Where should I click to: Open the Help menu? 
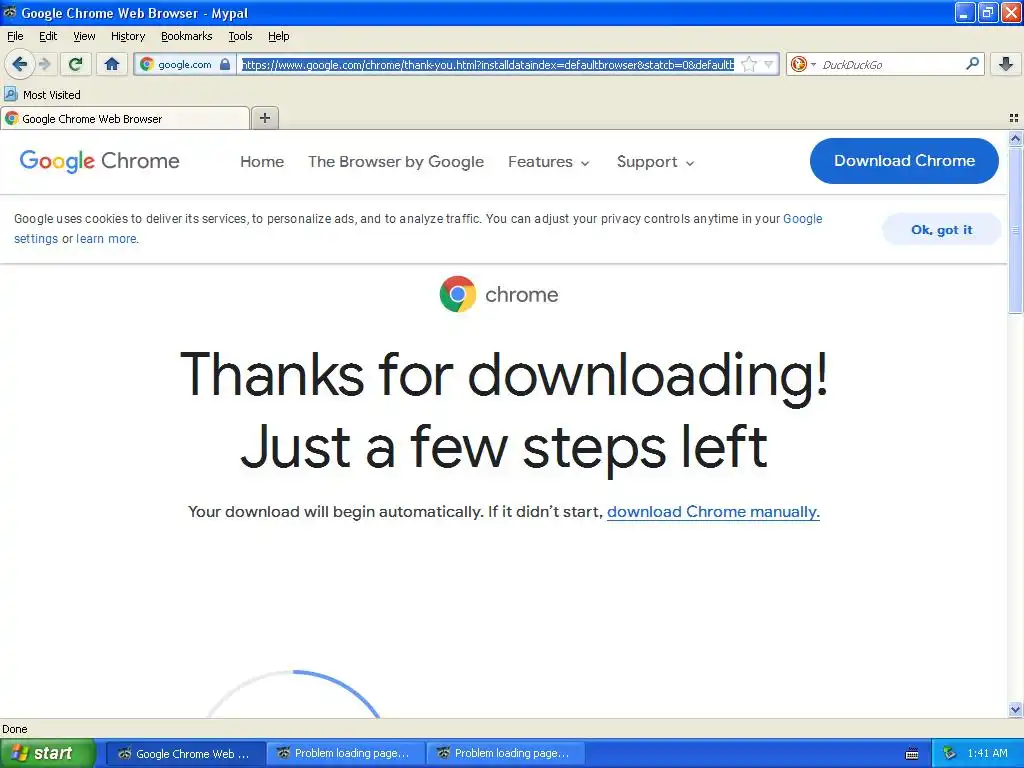(278, 36)
